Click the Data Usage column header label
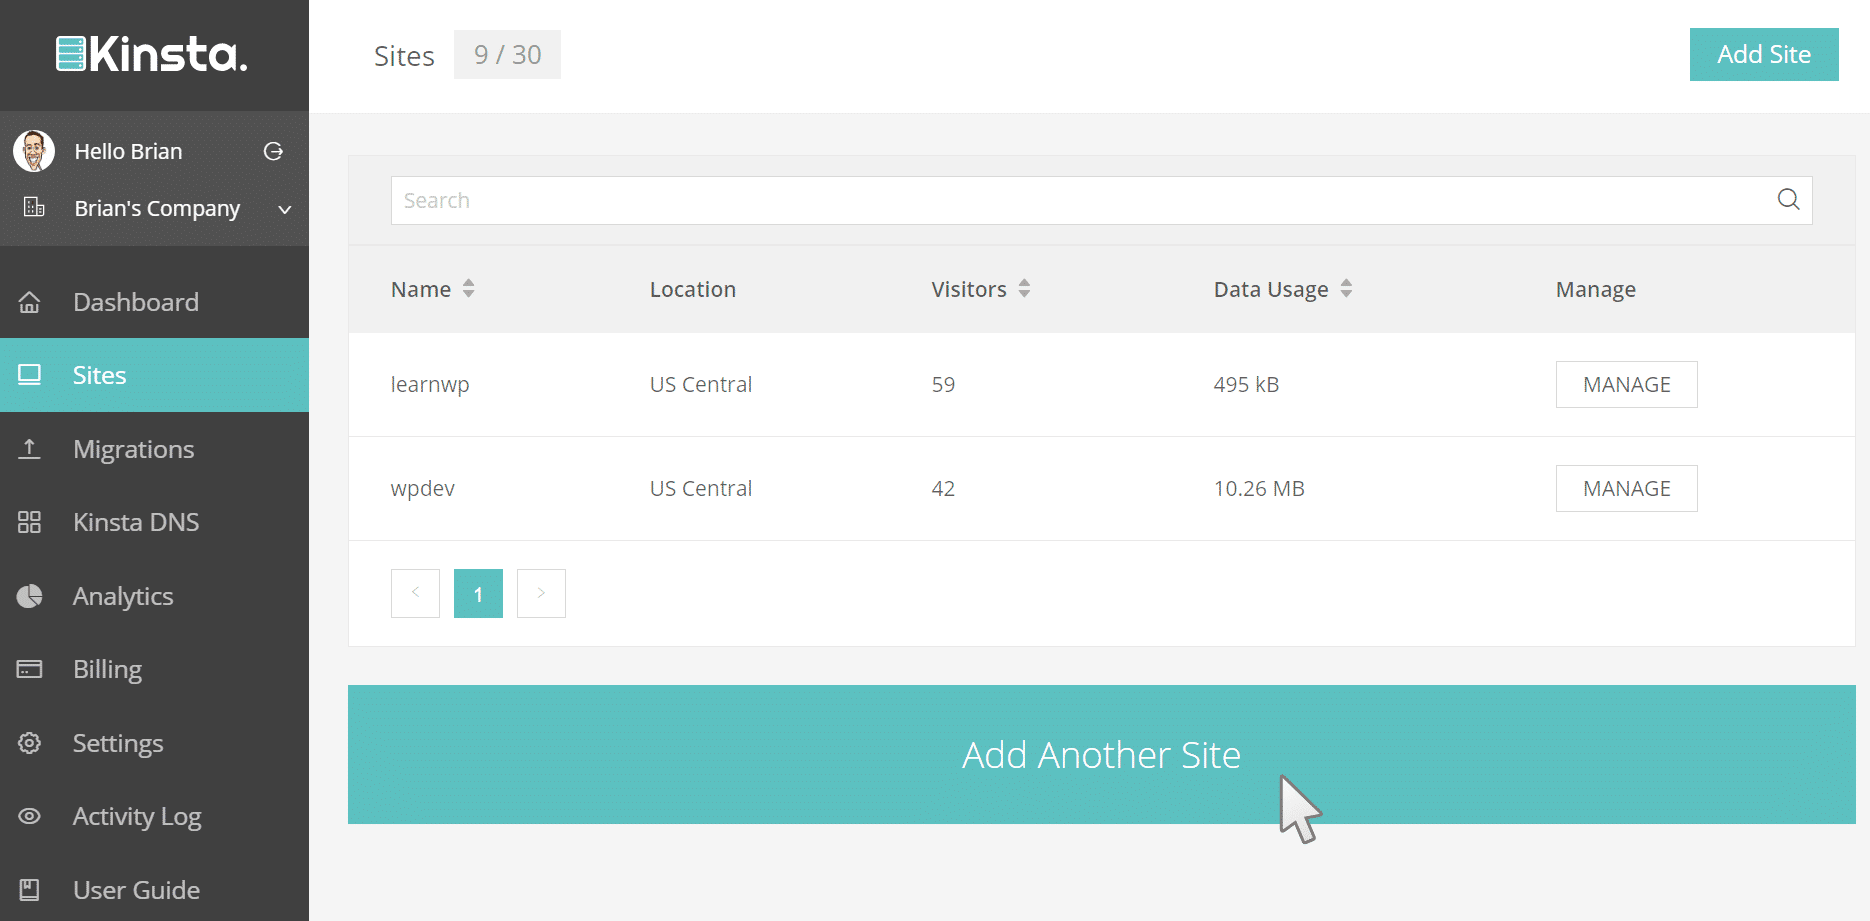This screenshot has width=1870, height=921. tap(1271, 290)
